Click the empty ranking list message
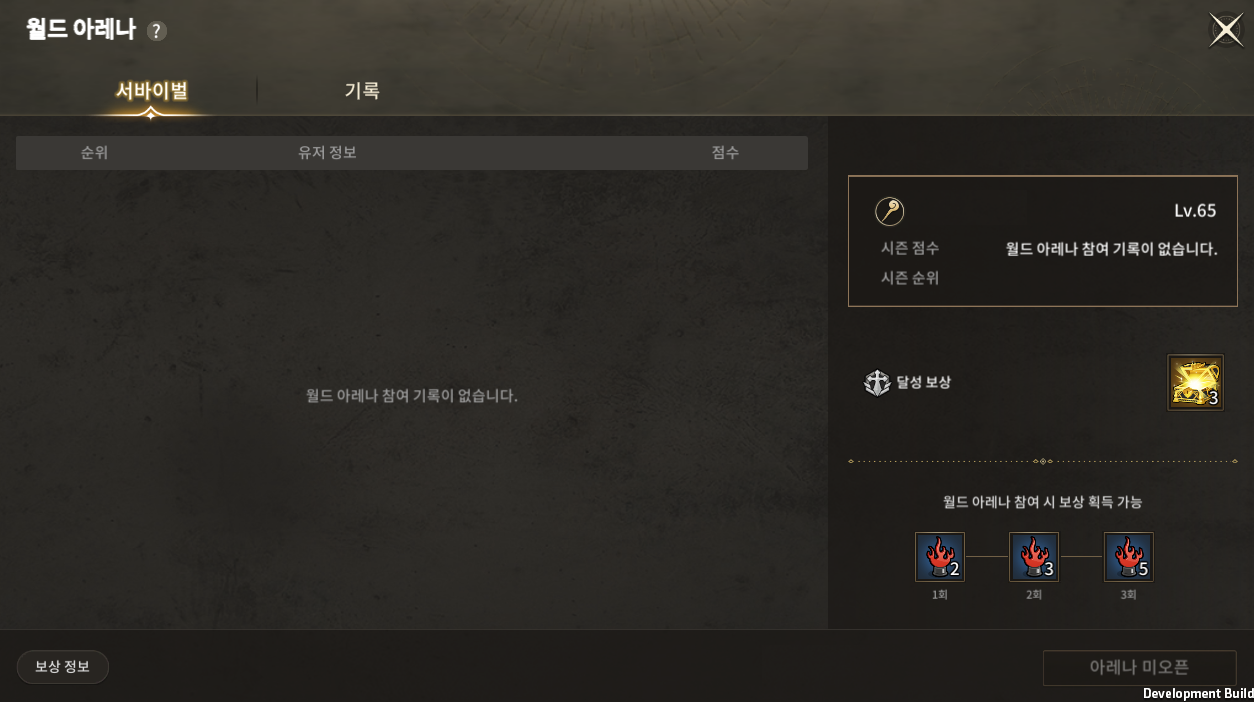The width and height of the screenshot is (1254, 702). (412, 396)
